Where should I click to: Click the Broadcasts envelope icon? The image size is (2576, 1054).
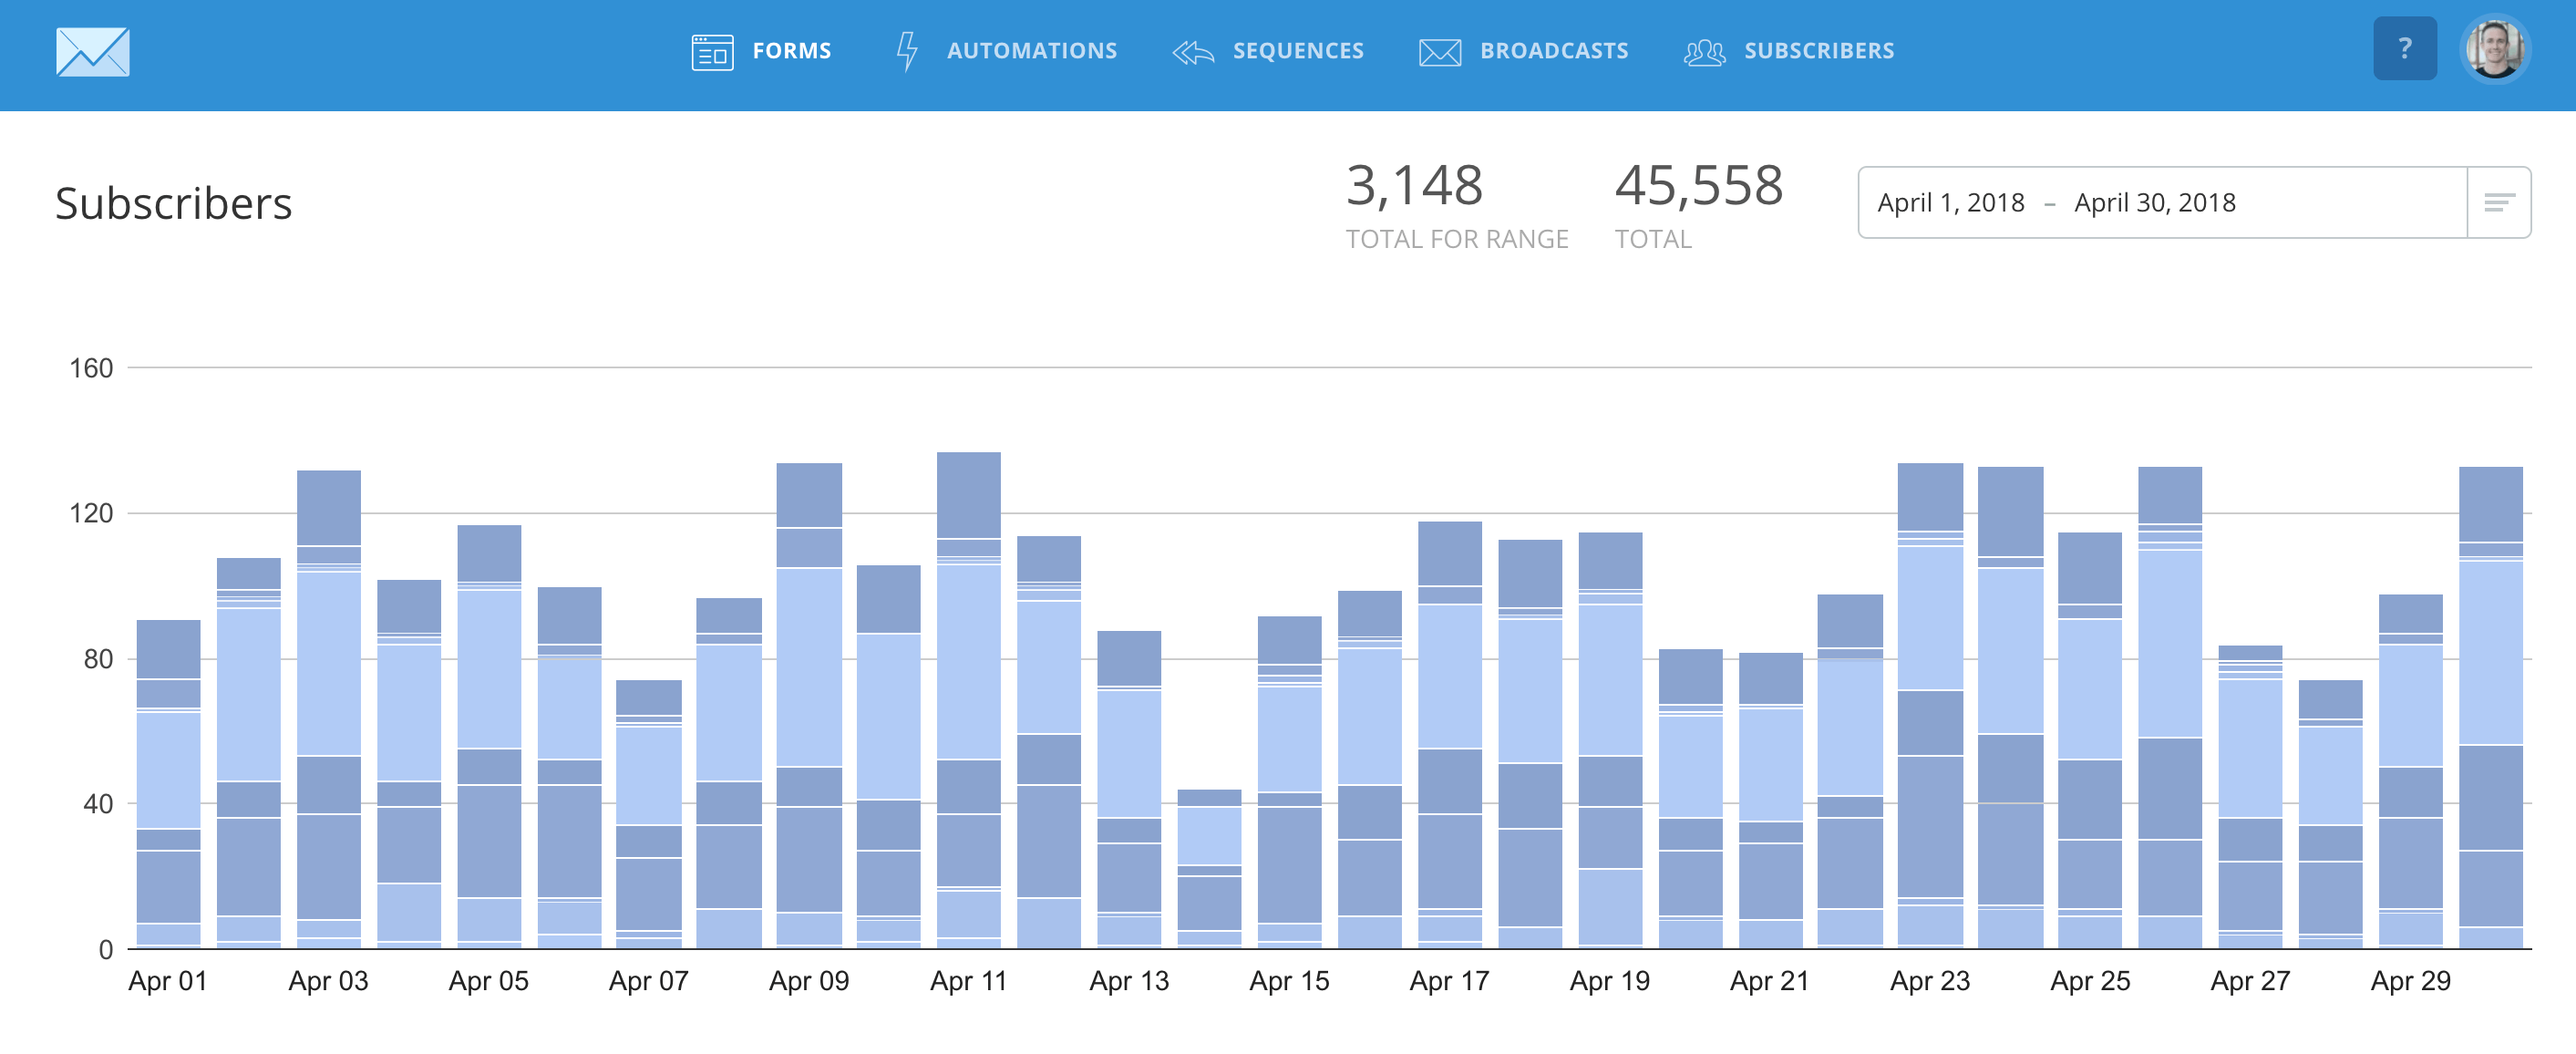1438,51
